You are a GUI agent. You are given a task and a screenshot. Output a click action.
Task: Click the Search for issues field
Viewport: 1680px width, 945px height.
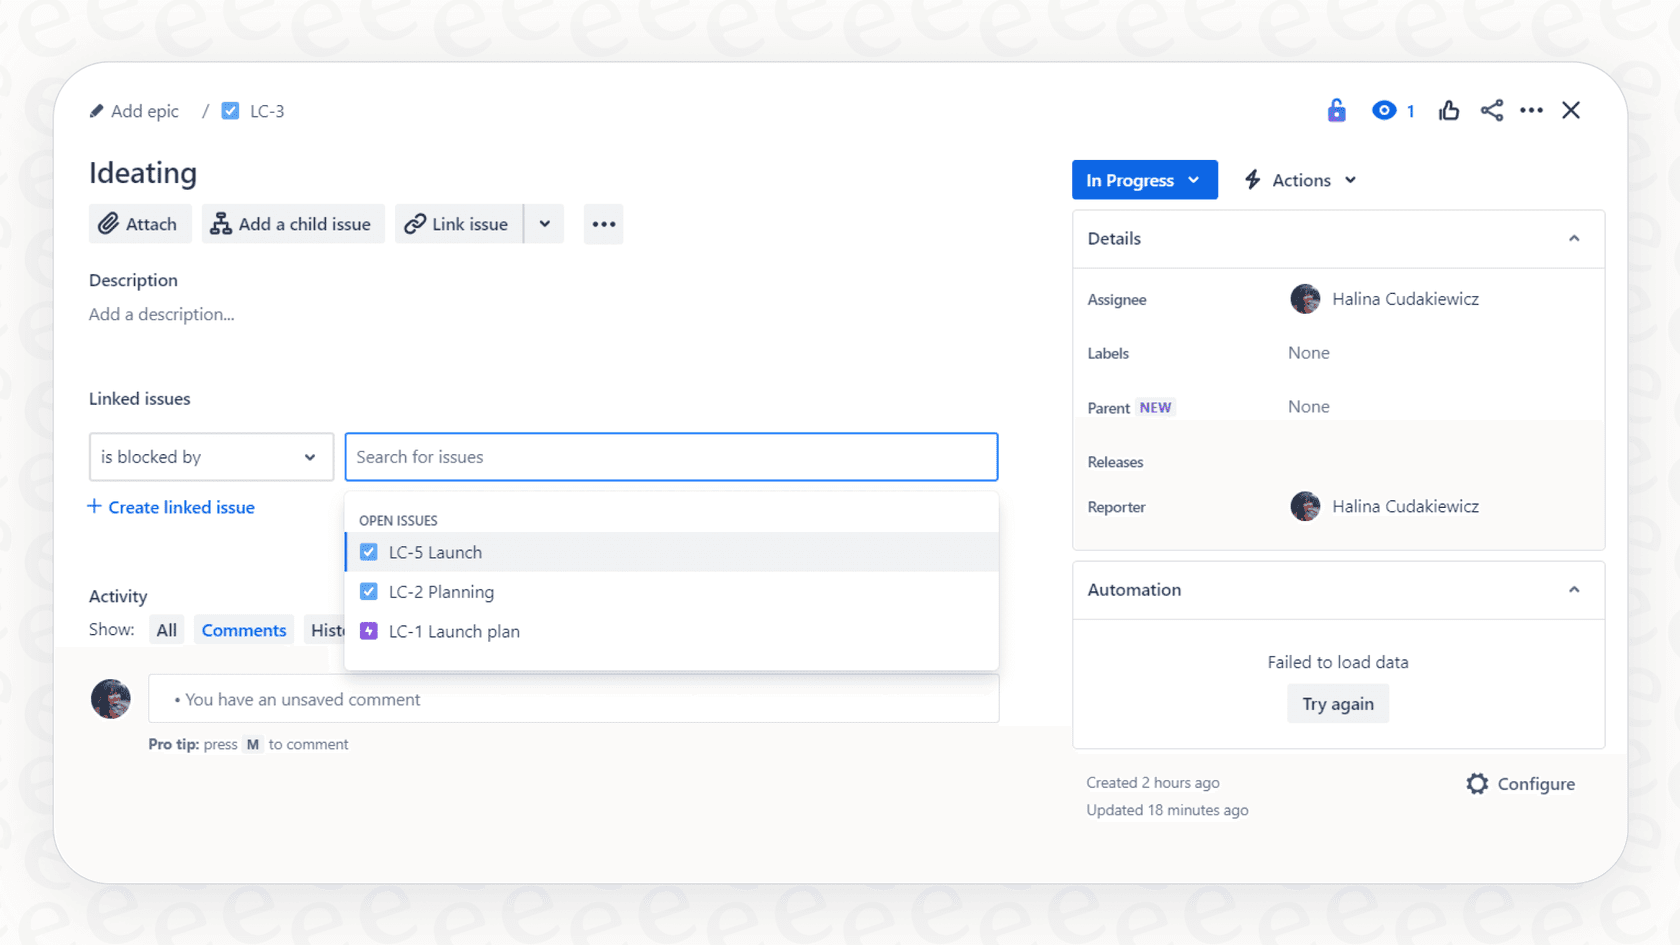click(671, 457)
